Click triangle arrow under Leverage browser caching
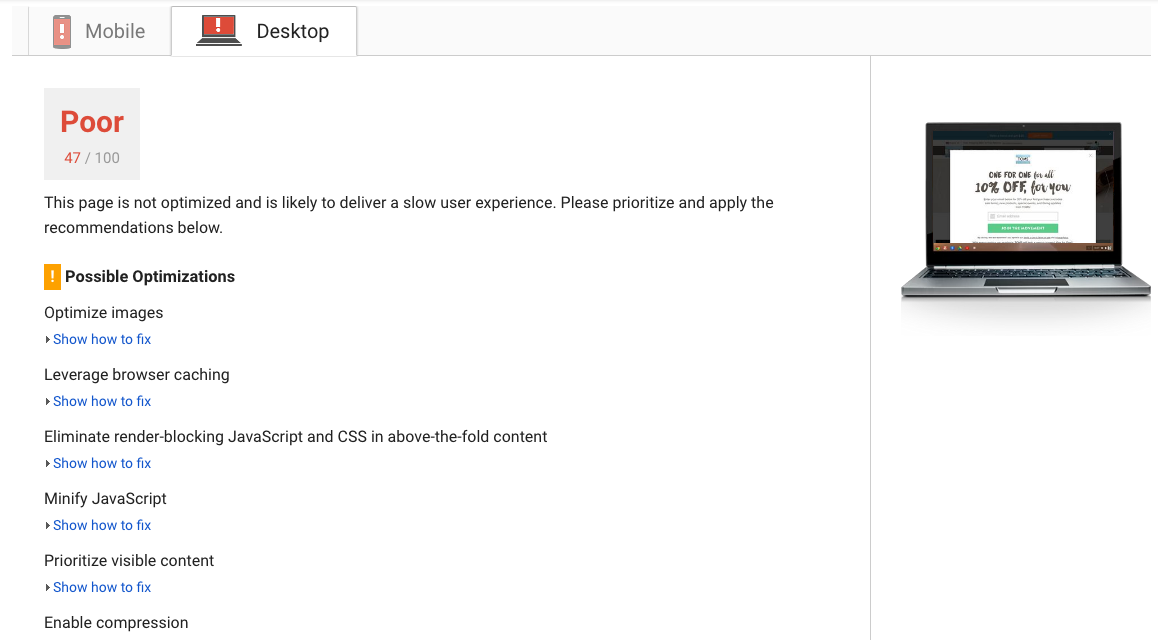This screenshot has width=1158, height=640. [47, 402]
